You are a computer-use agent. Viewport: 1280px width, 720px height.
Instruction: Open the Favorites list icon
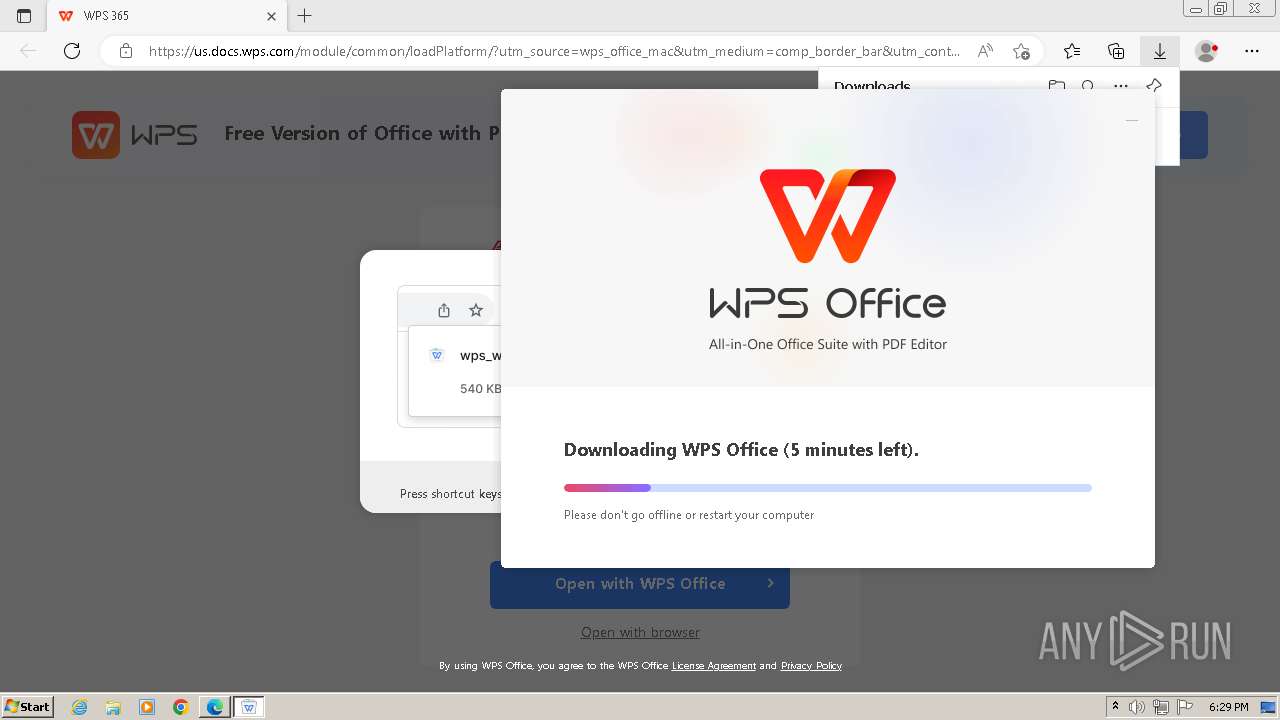click(1072, 51)
